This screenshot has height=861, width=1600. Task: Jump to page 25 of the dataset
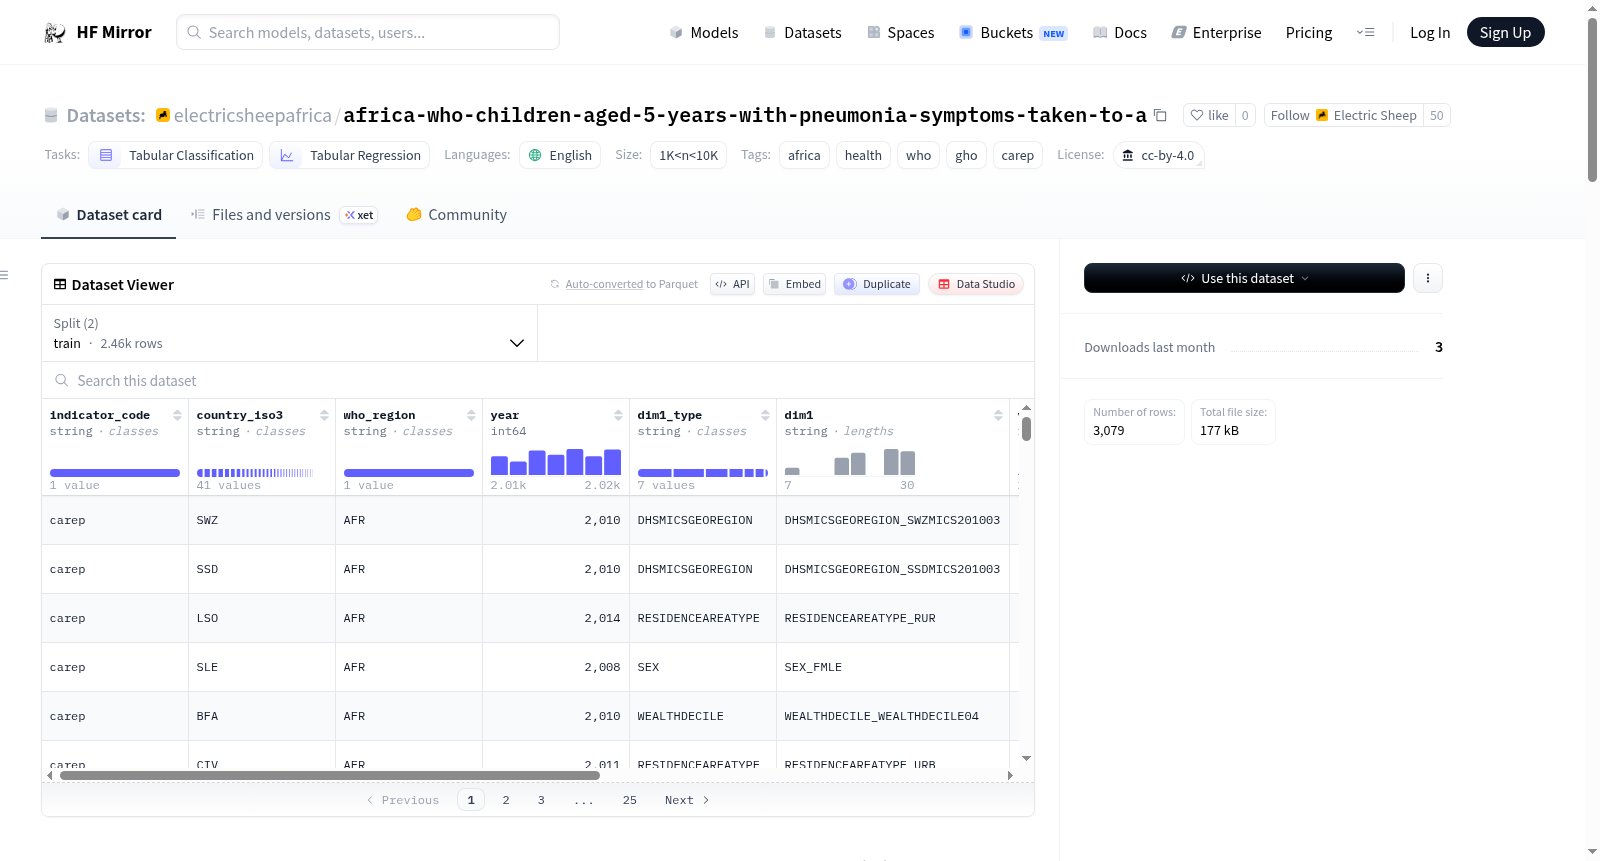point(630,800)
